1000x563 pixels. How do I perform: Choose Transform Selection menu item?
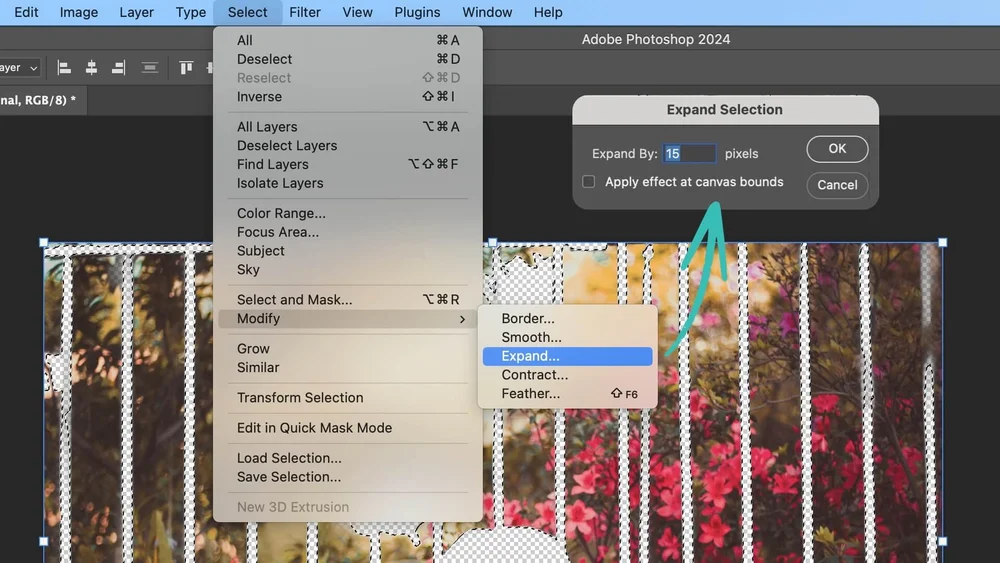pyautogui.click(x=348, y=397)
